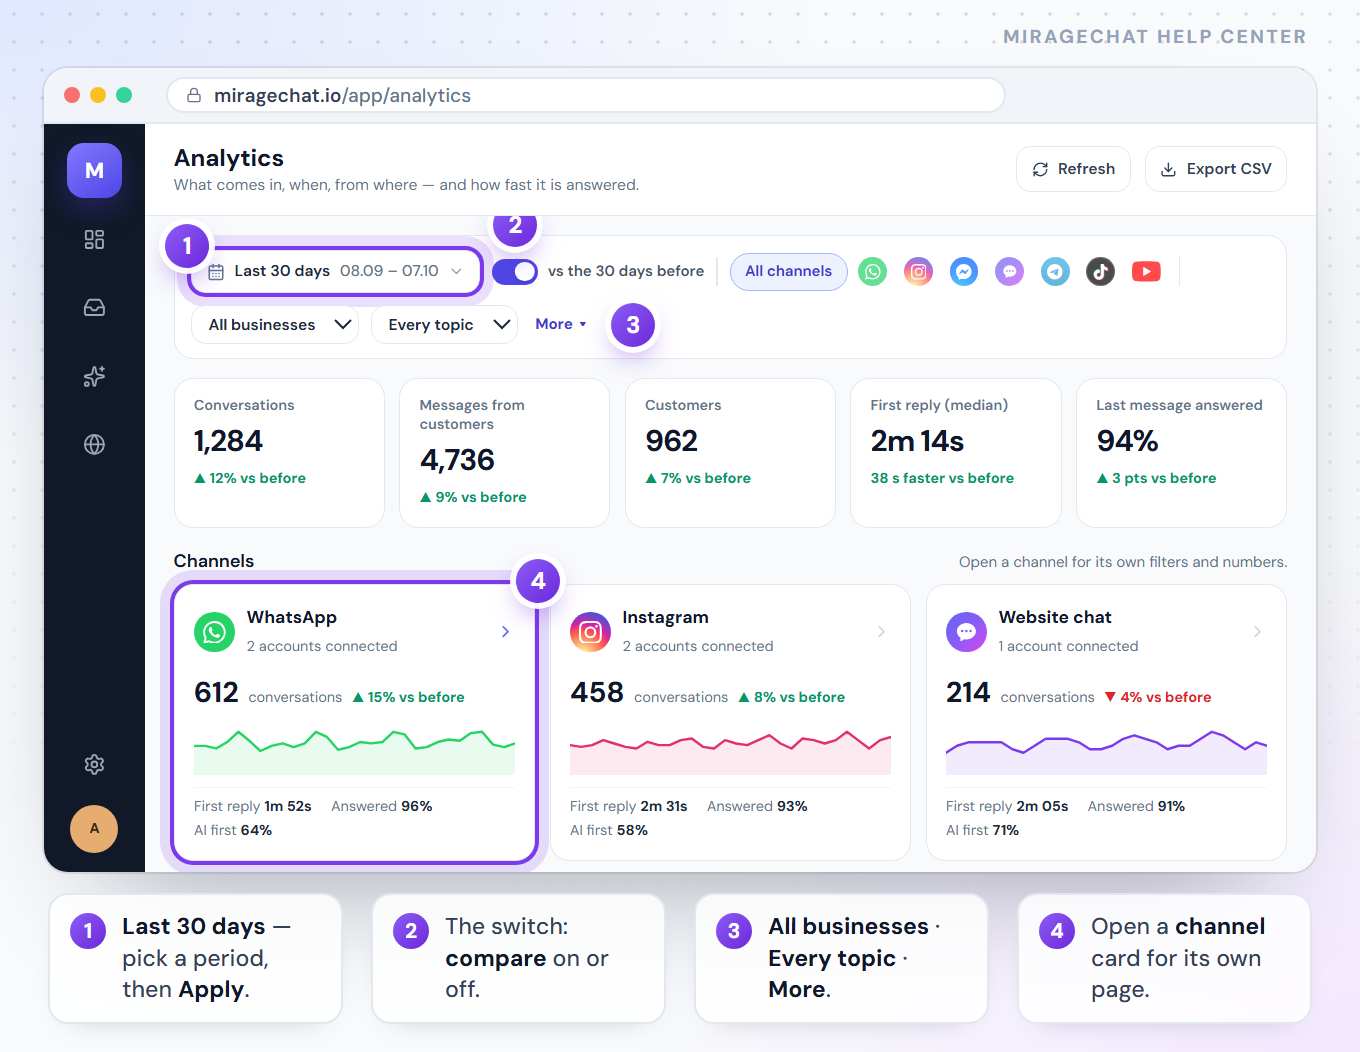Open the settings gear in sidebar
Screen dimensions: 1360x1052
[94, 764]
